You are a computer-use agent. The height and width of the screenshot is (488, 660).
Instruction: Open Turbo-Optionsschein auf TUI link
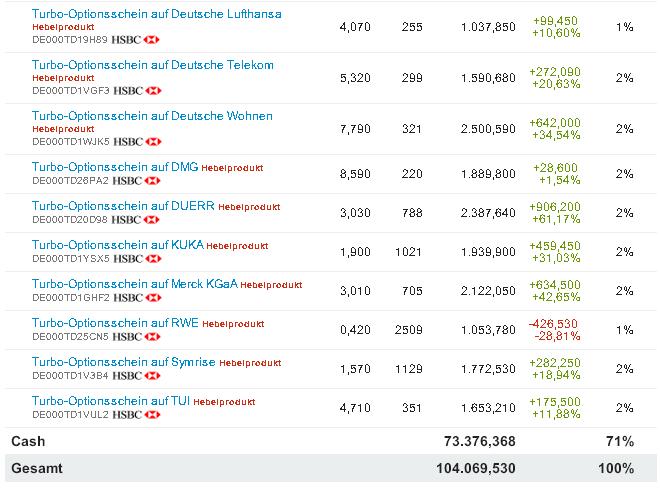[111, 401]
